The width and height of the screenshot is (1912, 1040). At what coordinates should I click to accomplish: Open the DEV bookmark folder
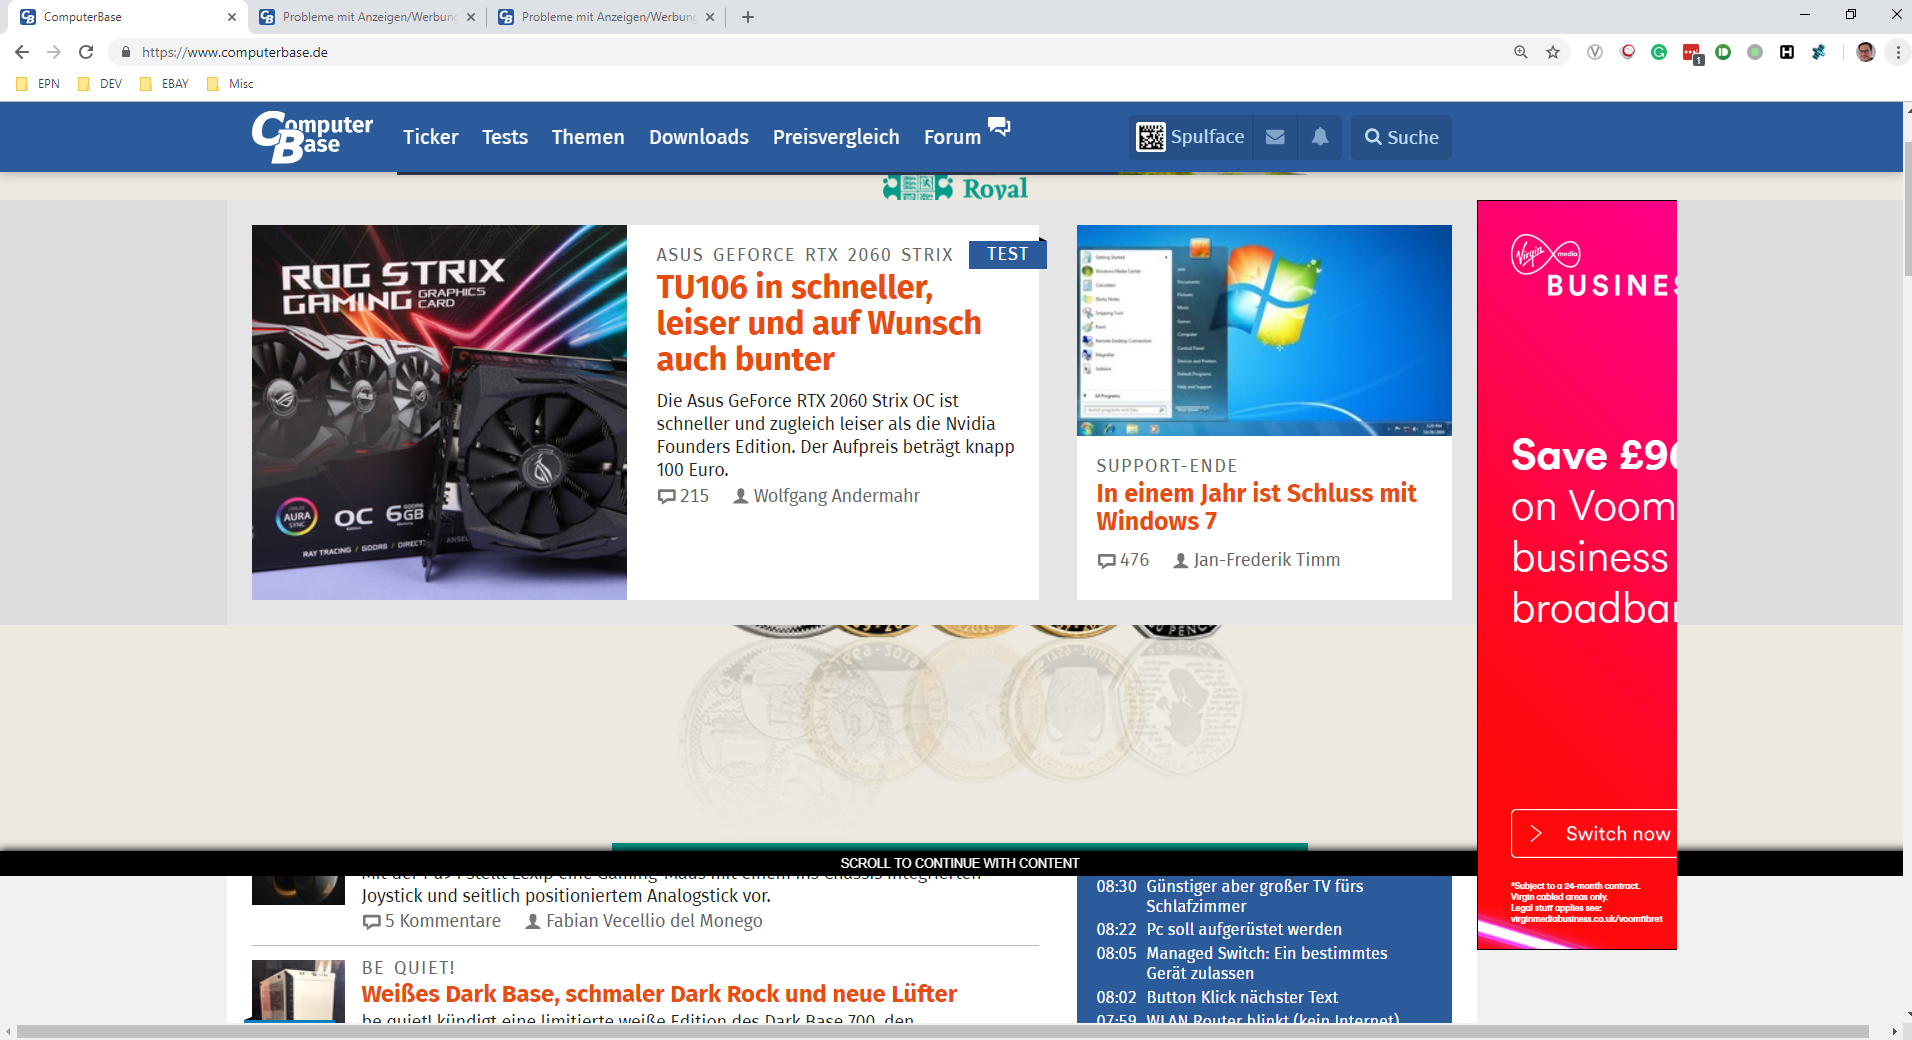pos(100,84)
